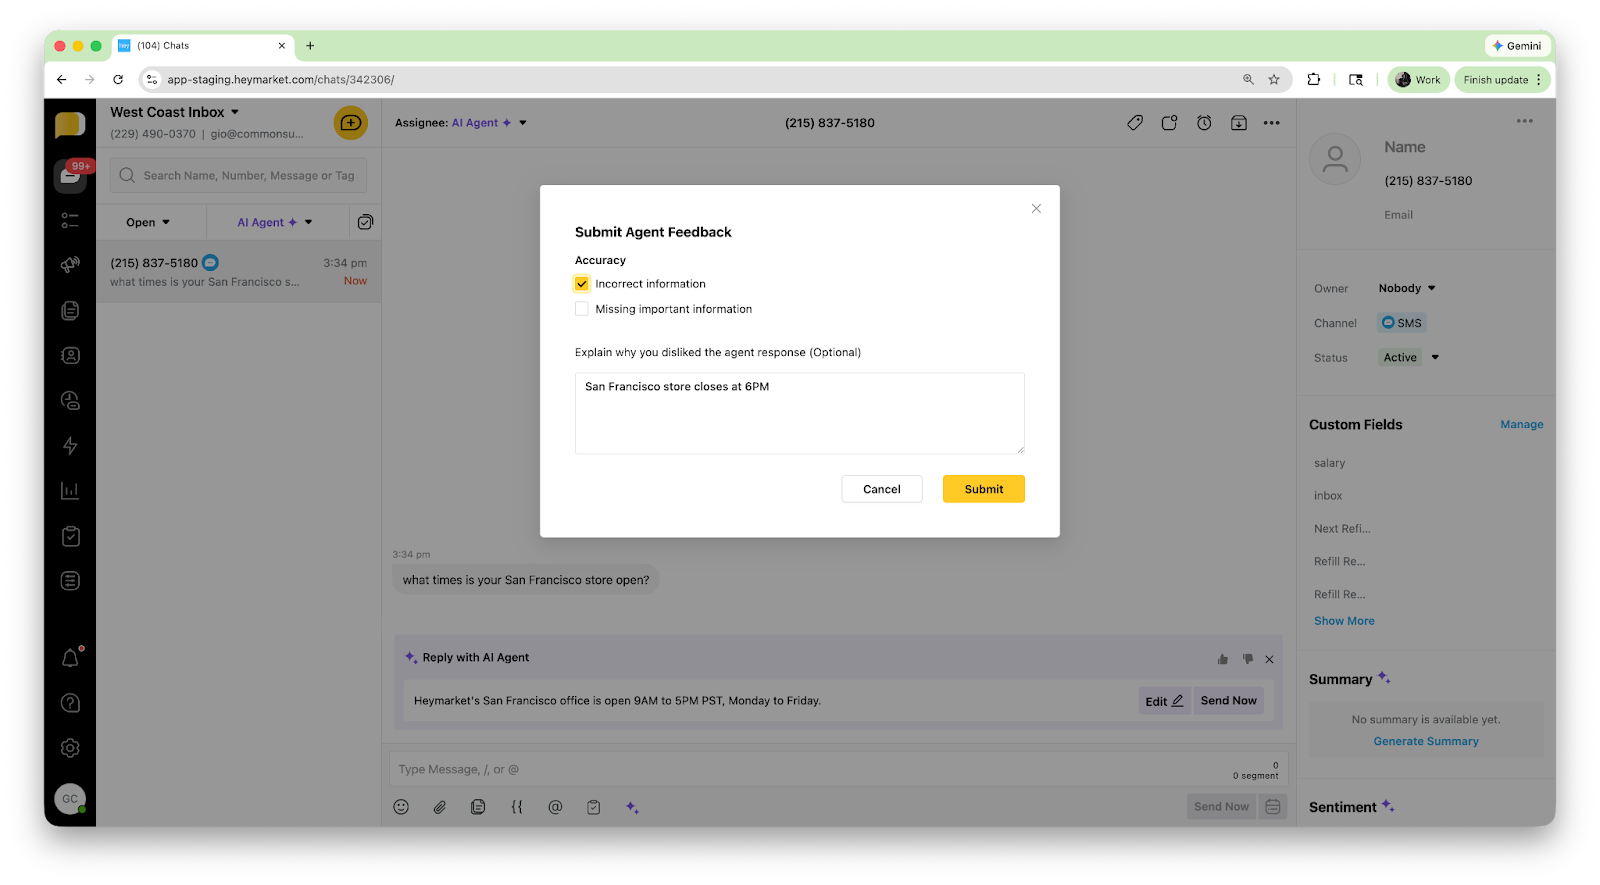Image resolution: width=1600 pixels, height=885 pixels.
Task: Open the Owner Nobody dropdown
Action: pos(1406,288)
